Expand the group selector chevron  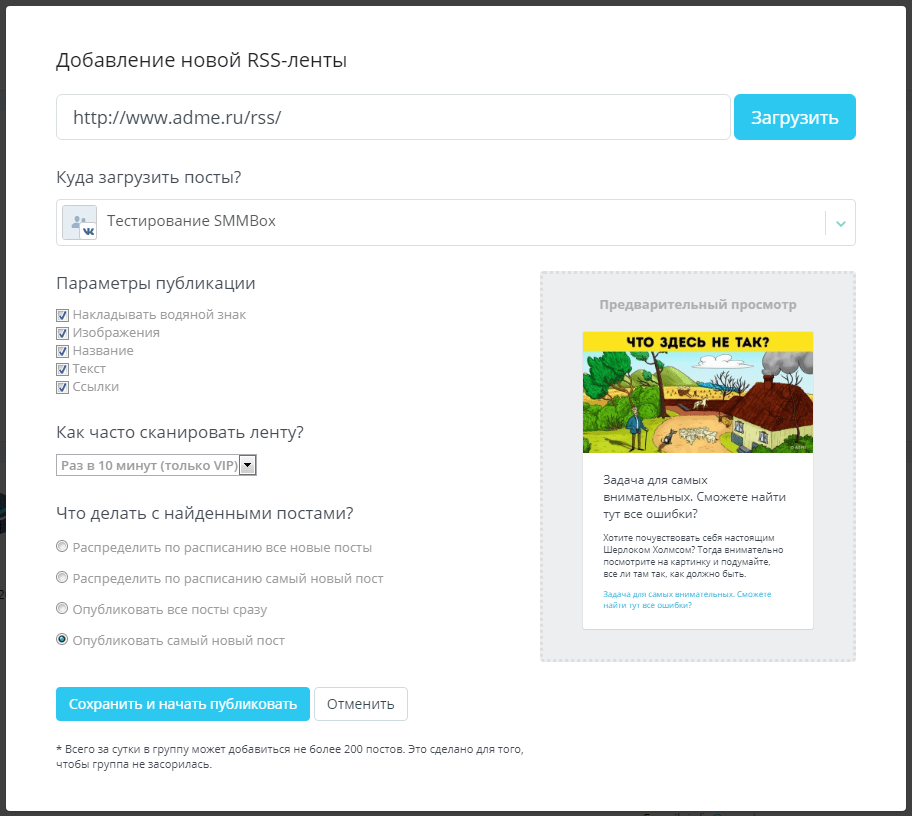click(x=840, y=222)
